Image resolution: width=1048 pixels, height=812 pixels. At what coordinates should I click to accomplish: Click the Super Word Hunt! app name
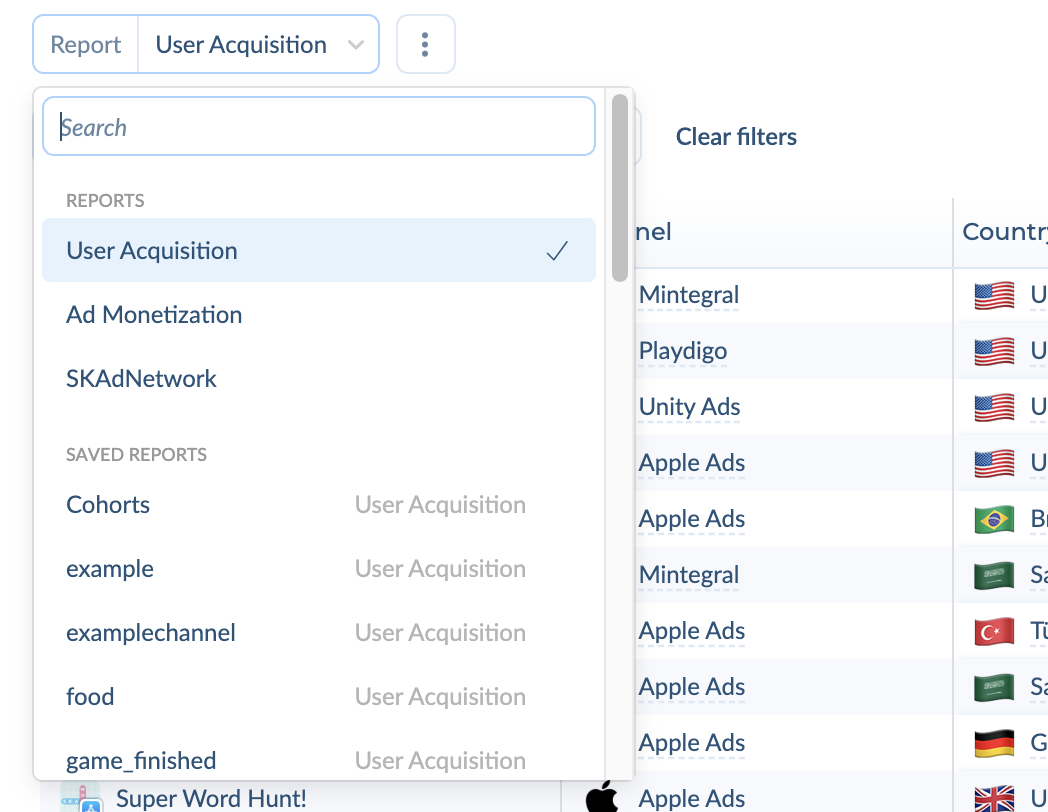211,799
